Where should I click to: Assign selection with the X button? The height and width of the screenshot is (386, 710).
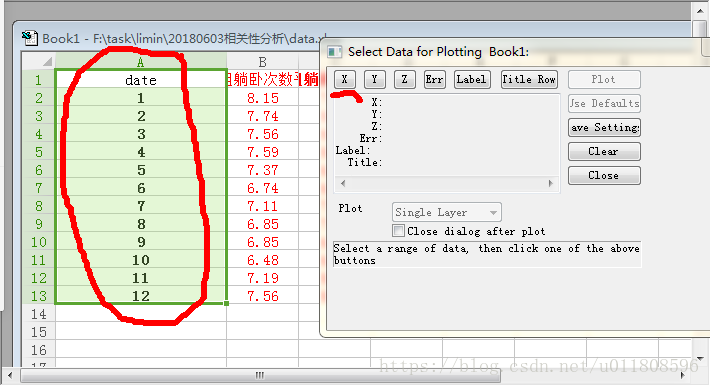(345, 79)
